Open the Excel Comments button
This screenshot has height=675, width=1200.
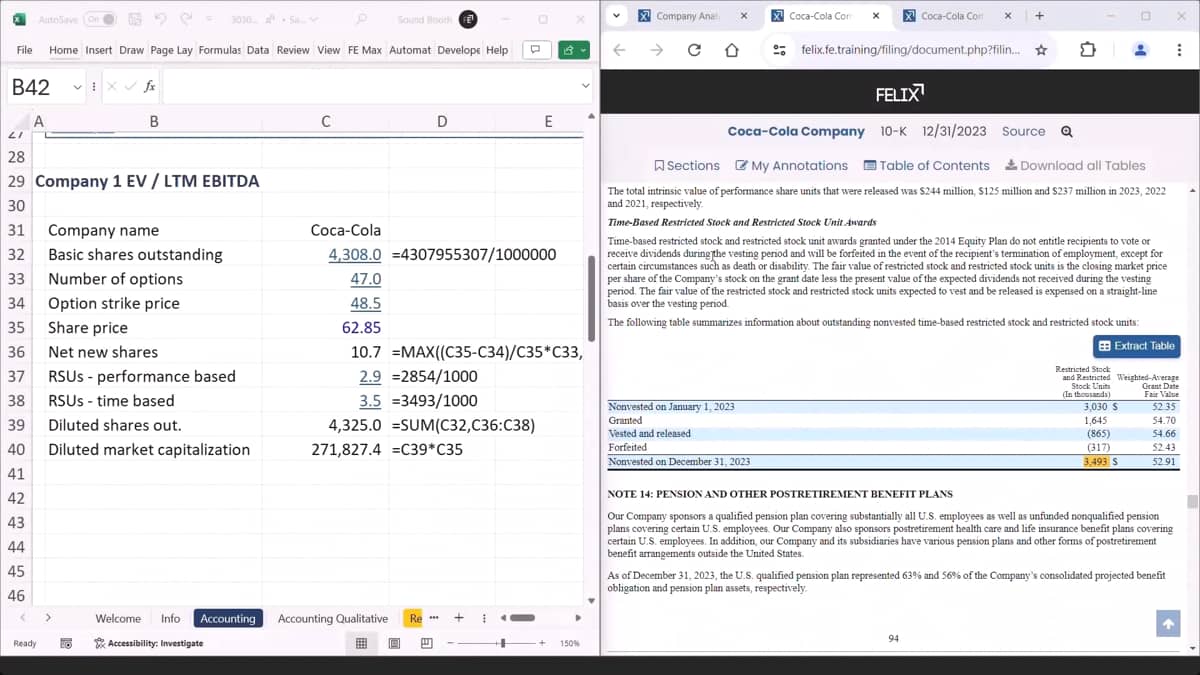(537, 50)
